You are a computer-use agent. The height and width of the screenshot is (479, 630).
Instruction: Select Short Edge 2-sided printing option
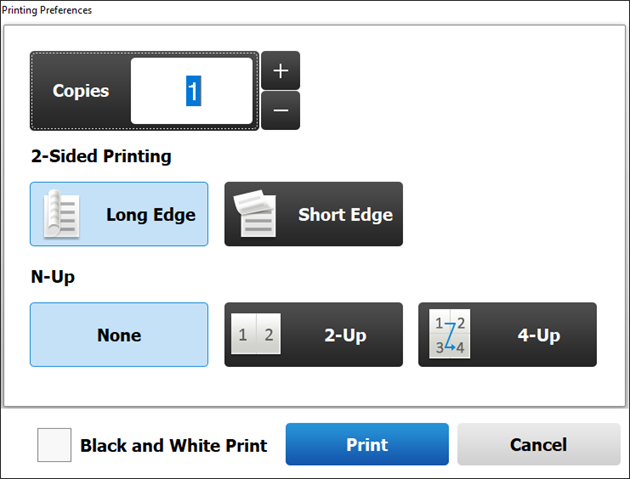pyautogui.click(x=313, y=214)
